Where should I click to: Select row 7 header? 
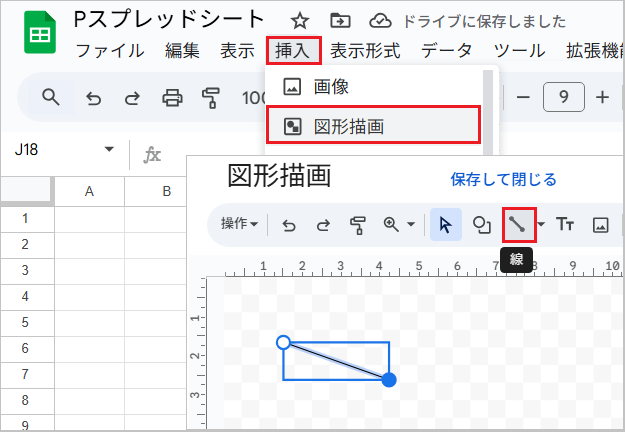coord(25,374)
